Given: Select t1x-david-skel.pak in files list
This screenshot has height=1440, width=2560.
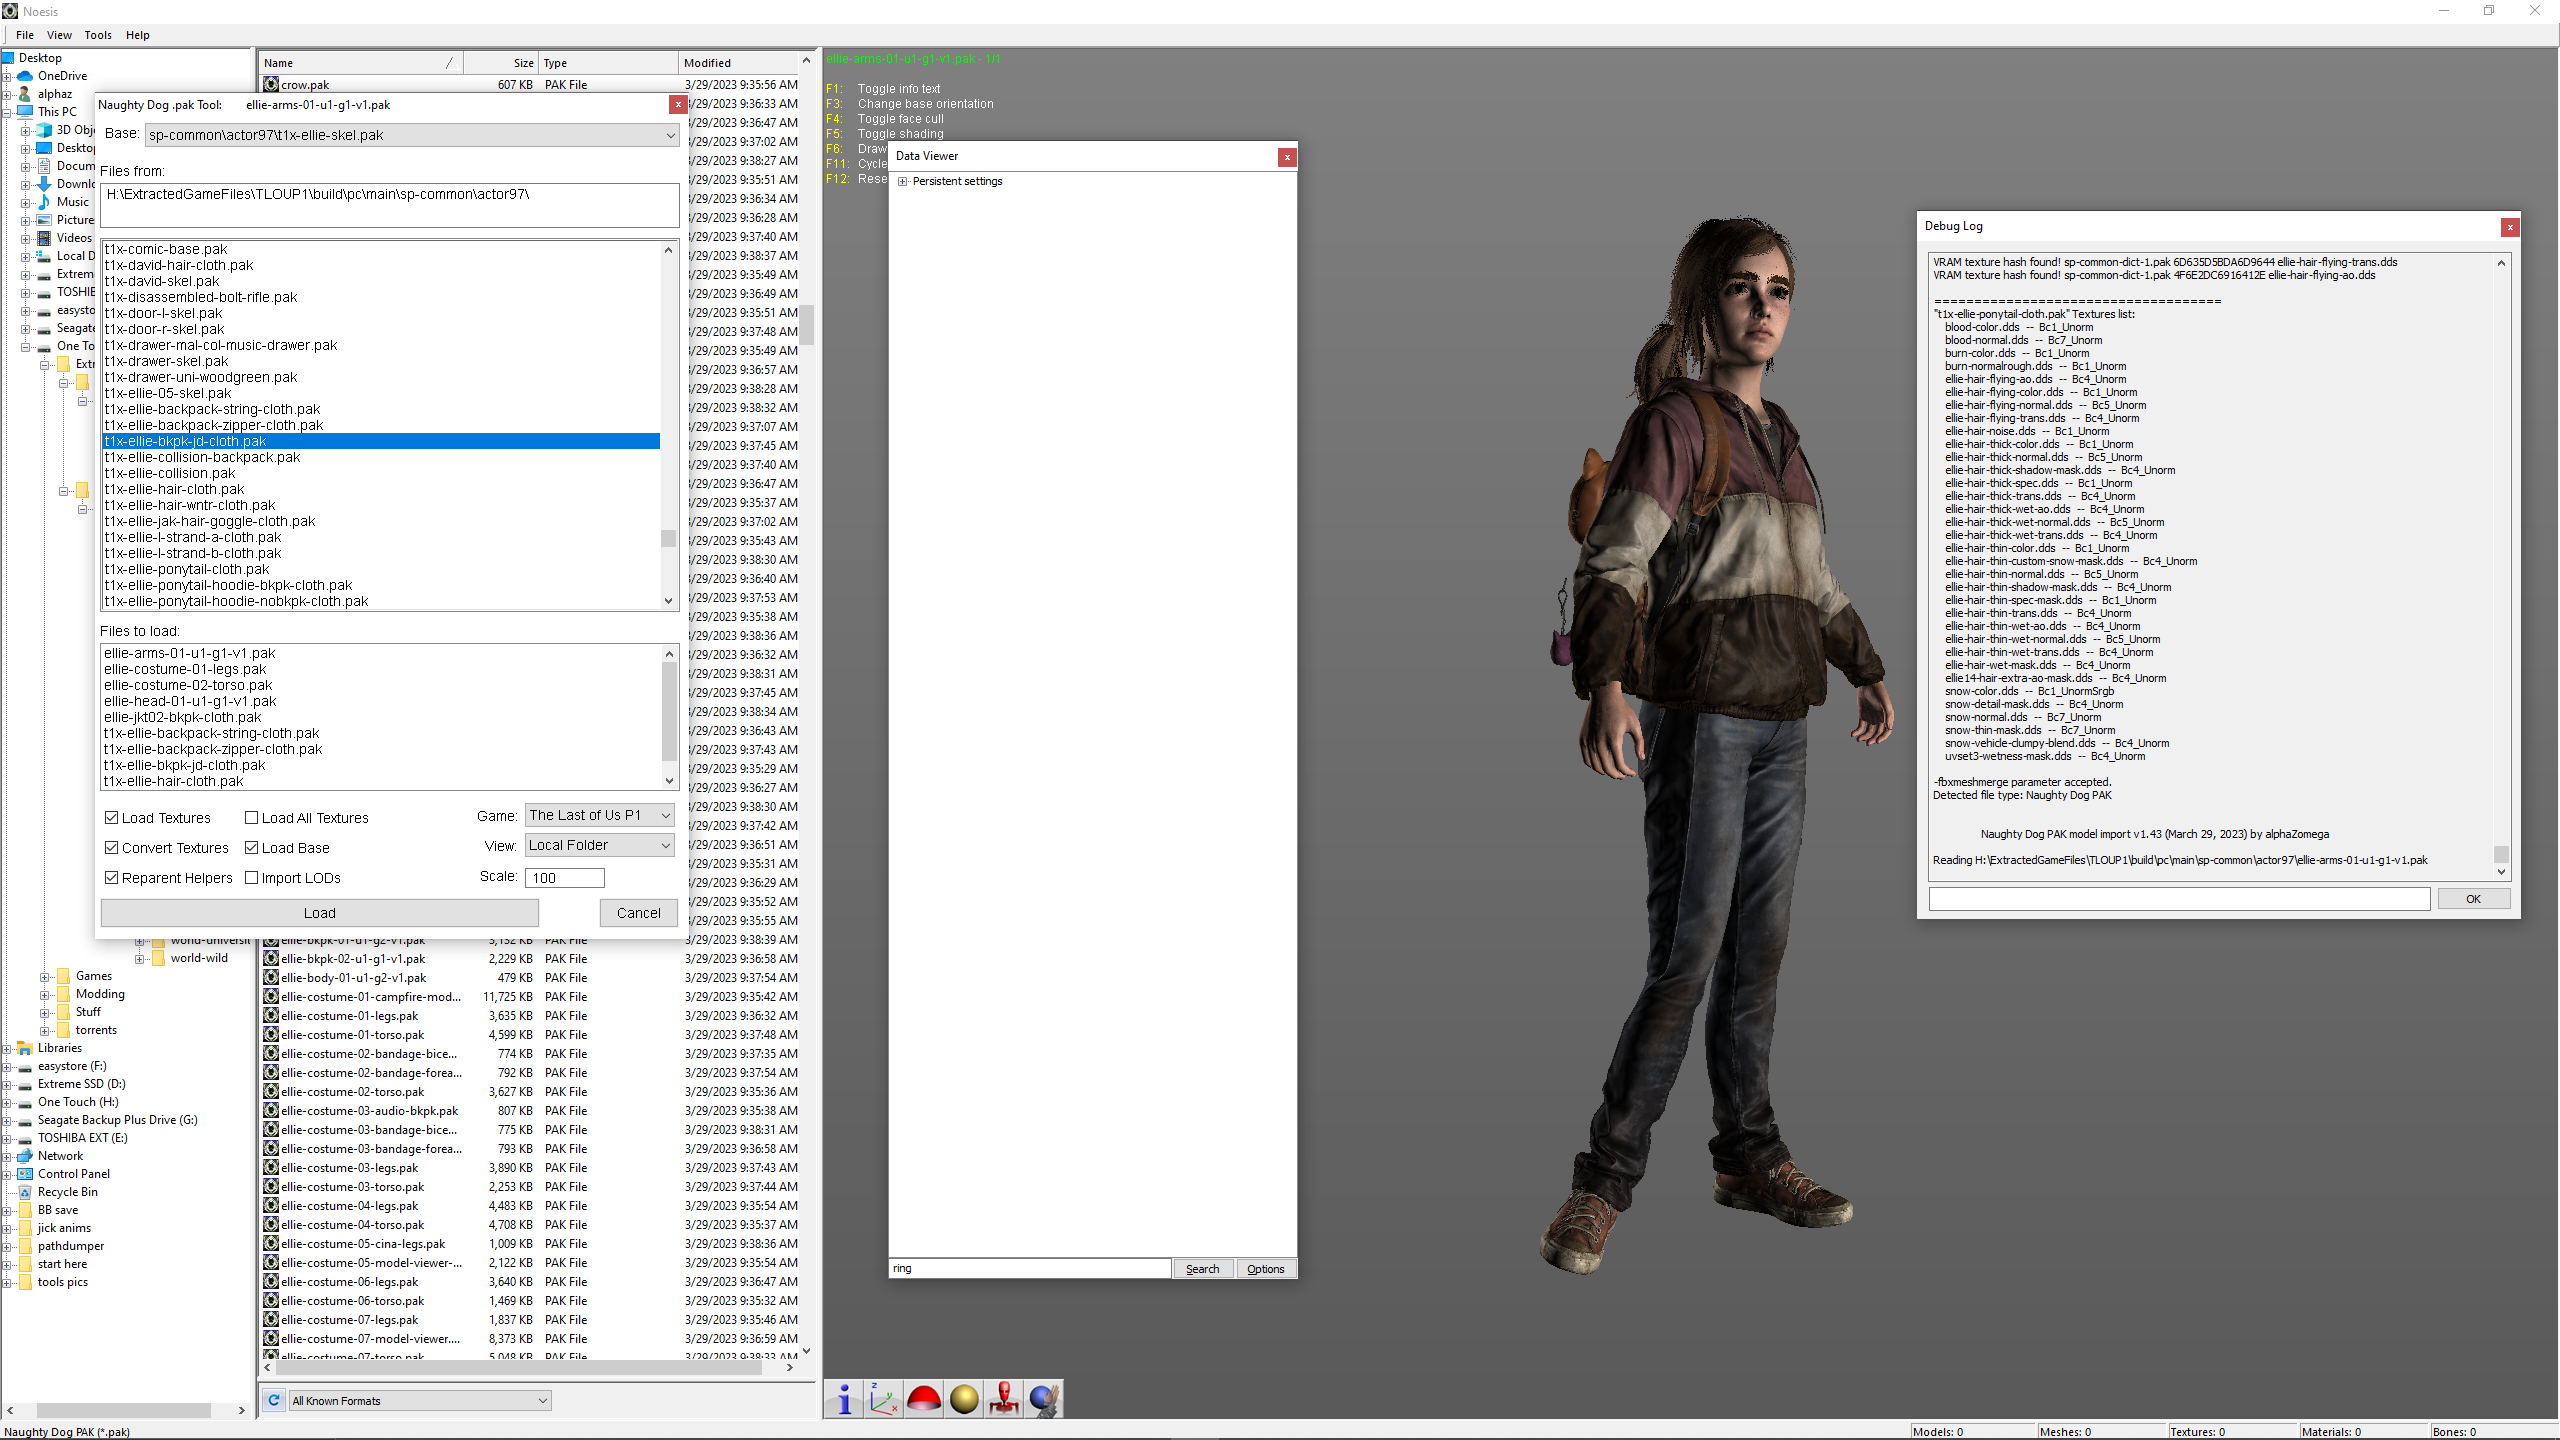Looking at the screenshot, I should tap(380, 281).
